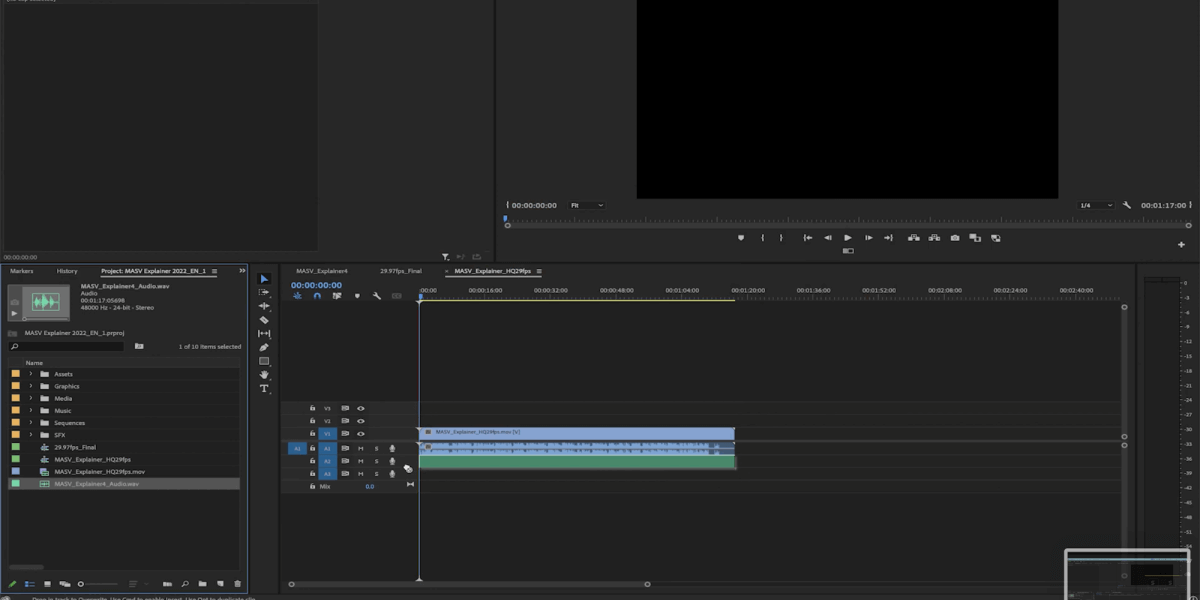
Task: Open the button editor plus icon
Action: (1181, 244)
